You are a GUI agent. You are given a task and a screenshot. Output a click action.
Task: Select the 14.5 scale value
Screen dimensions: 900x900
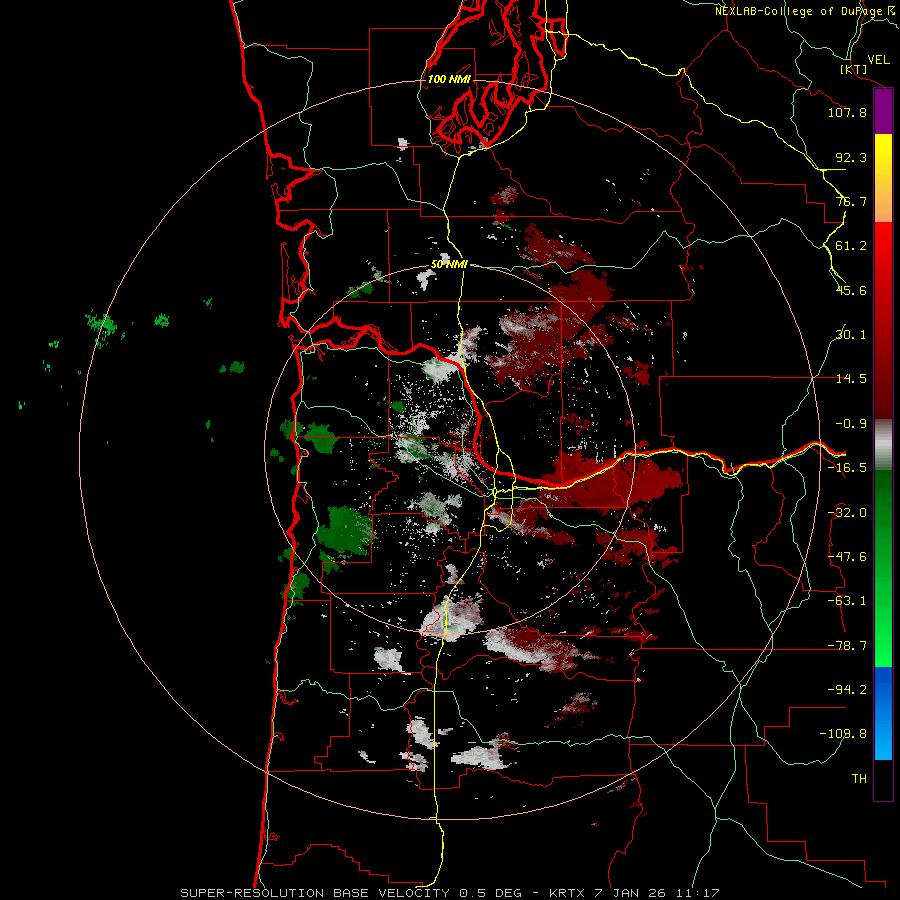point(851,379)
